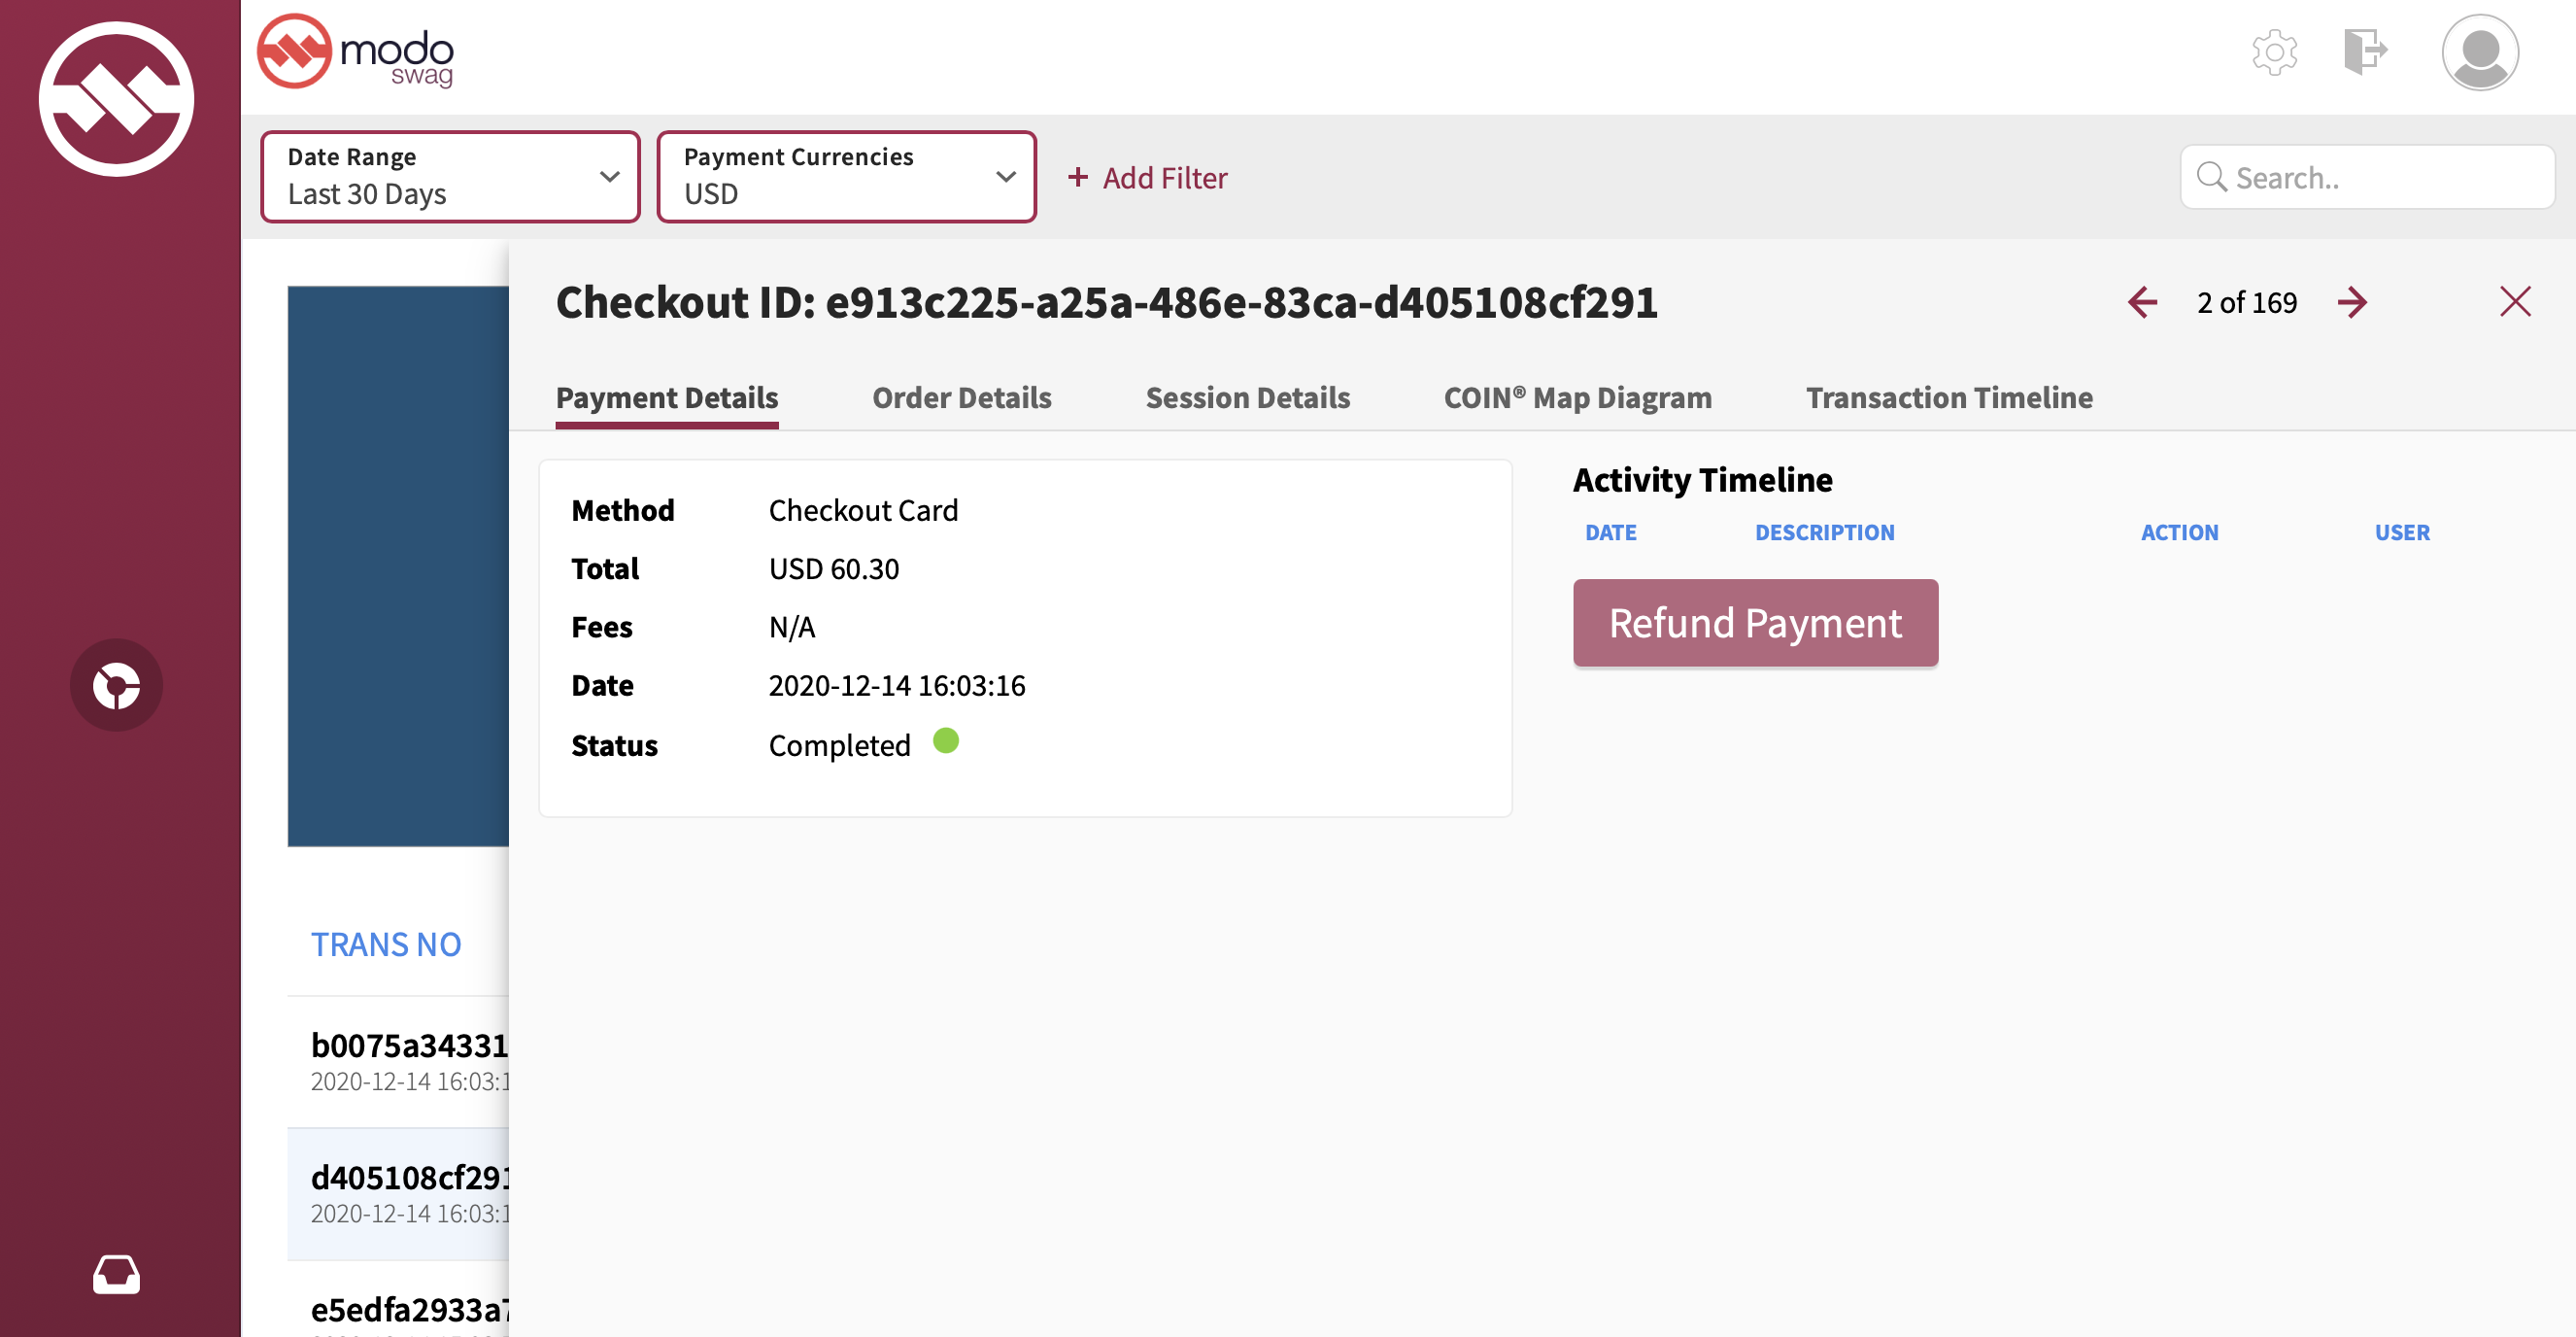Go to next checkout with right arrow
Viewport: 2576px width, 1337px height.
click(2352, 302)
